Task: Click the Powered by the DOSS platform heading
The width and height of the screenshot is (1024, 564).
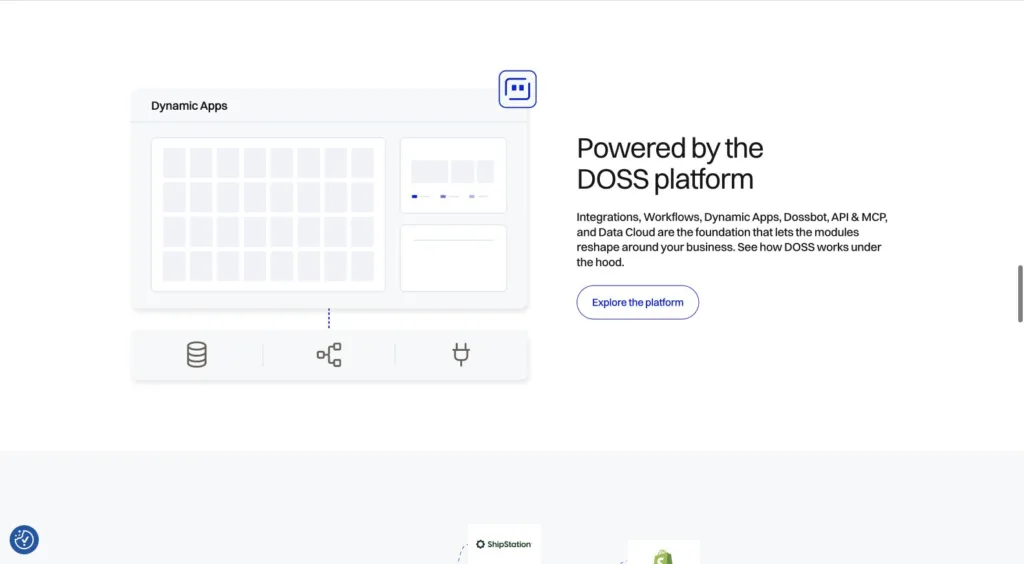Action: click(670, 164)
